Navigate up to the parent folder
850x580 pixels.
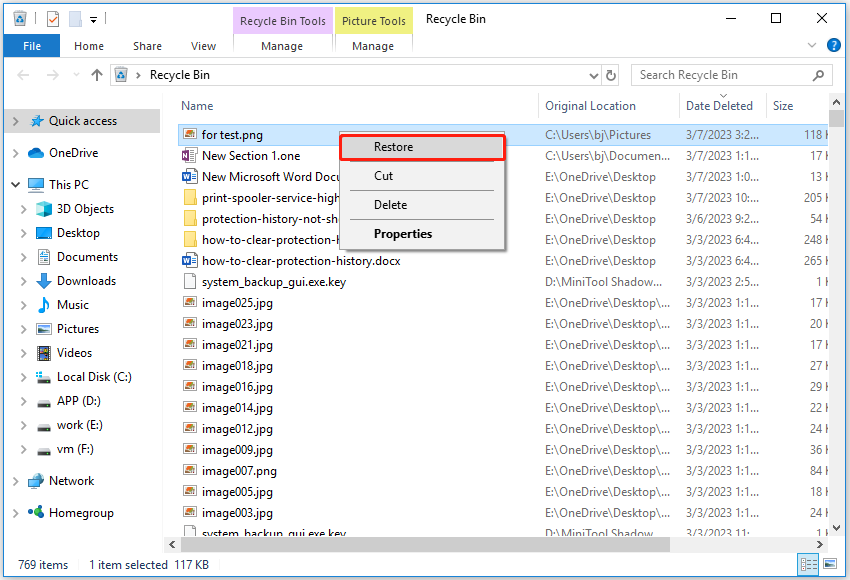tap(95, 74)
